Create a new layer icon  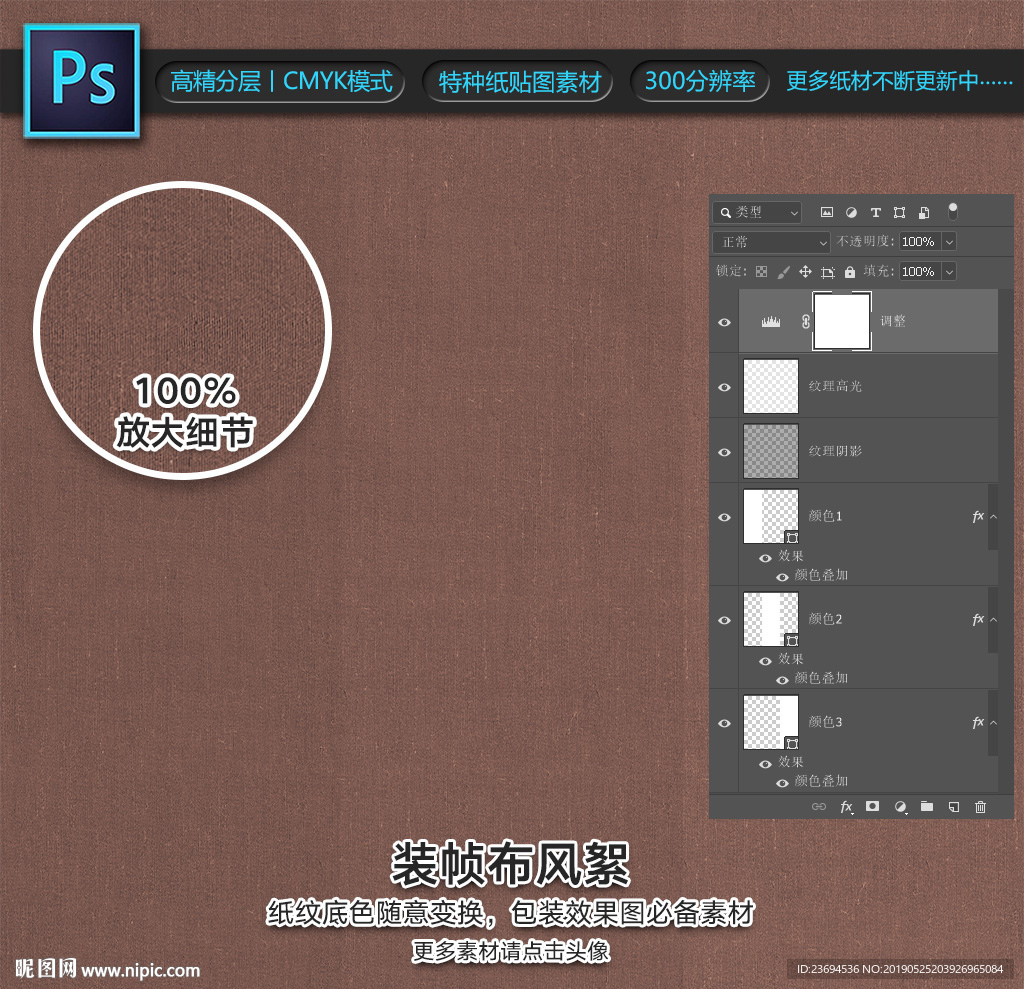pos(954,807)
